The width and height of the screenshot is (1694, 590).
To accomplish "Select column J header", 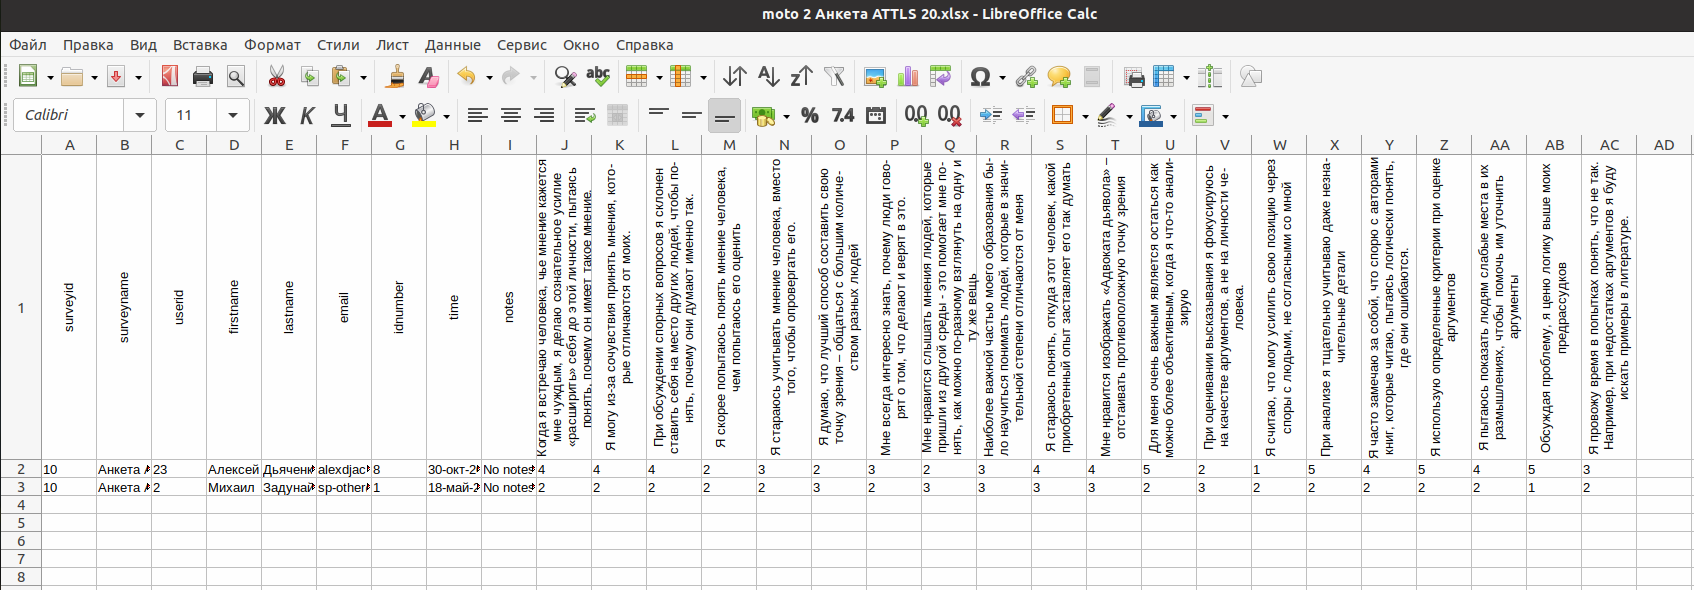I will (x=564, y=145).
